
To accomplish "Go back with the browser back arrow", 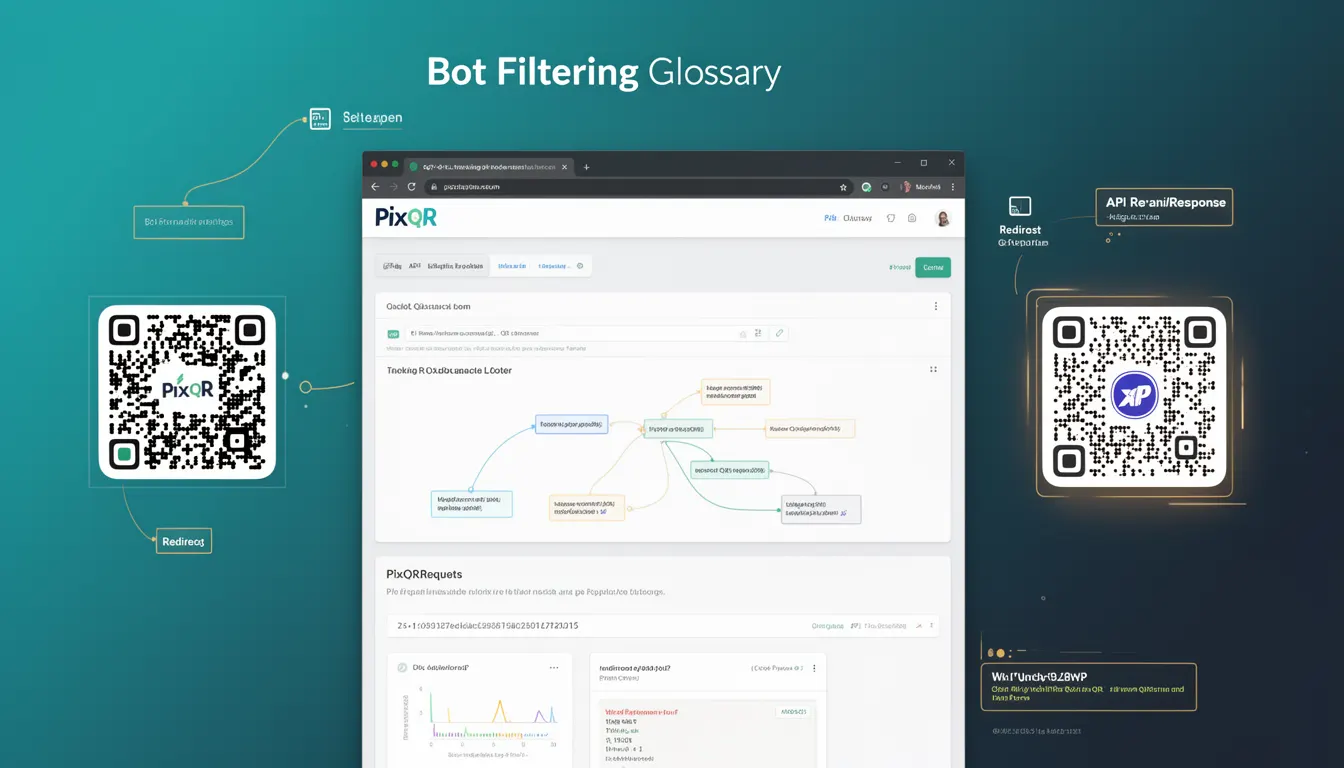I will (x=375, y=187).
